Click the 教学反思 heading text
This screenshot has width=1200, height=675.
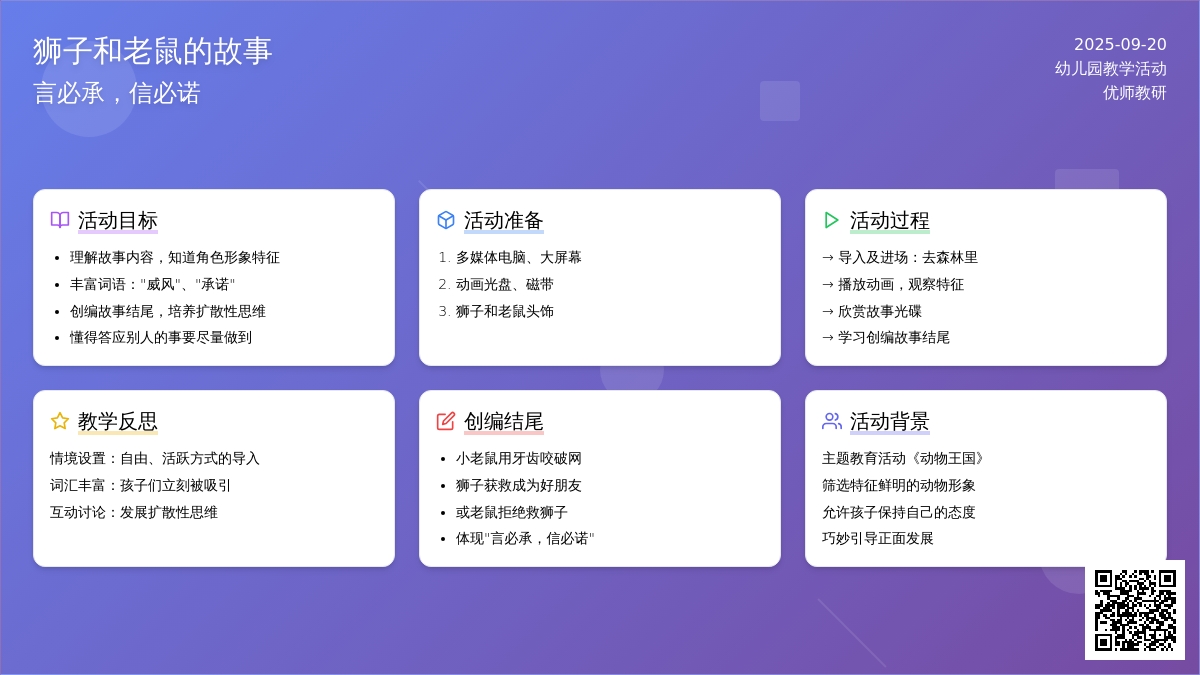(118, 421)
